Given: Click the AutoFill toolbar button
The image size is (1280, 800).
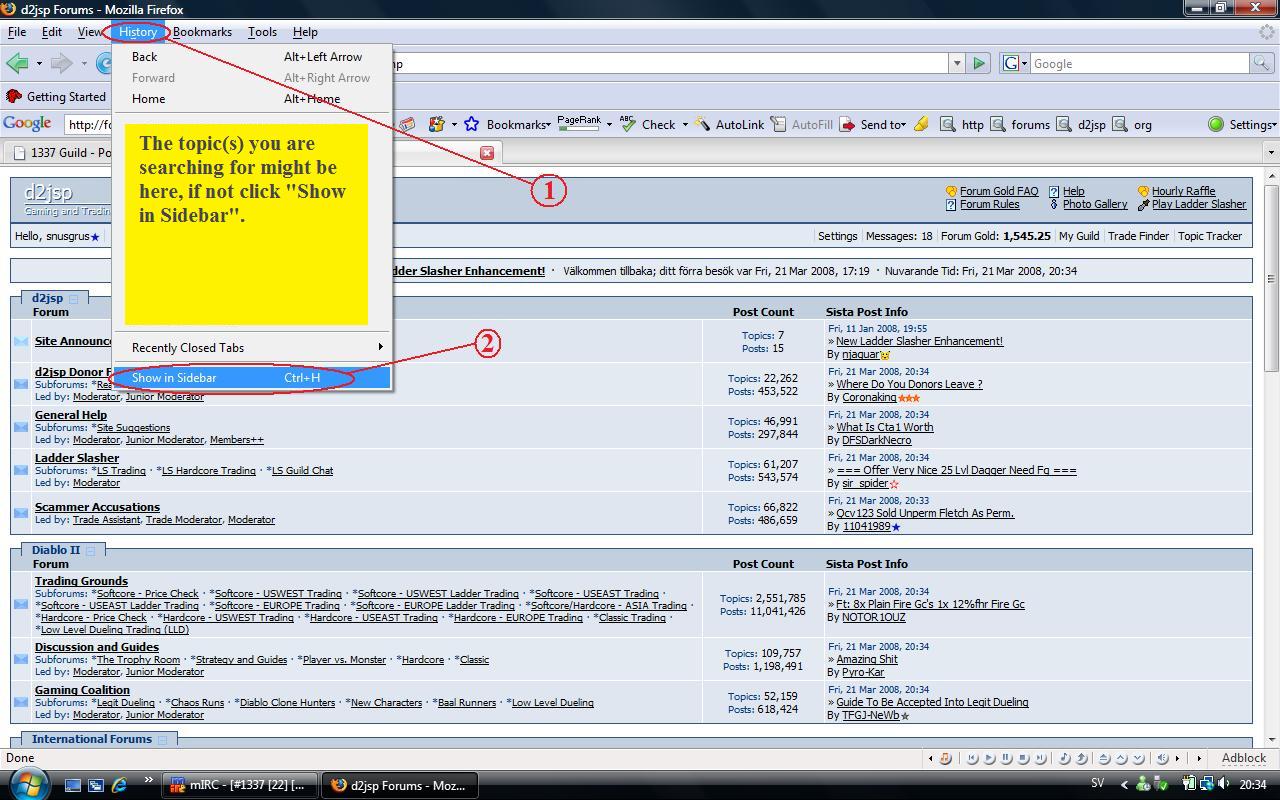Looking at the screenshot, I should click(x=802, y=124).
